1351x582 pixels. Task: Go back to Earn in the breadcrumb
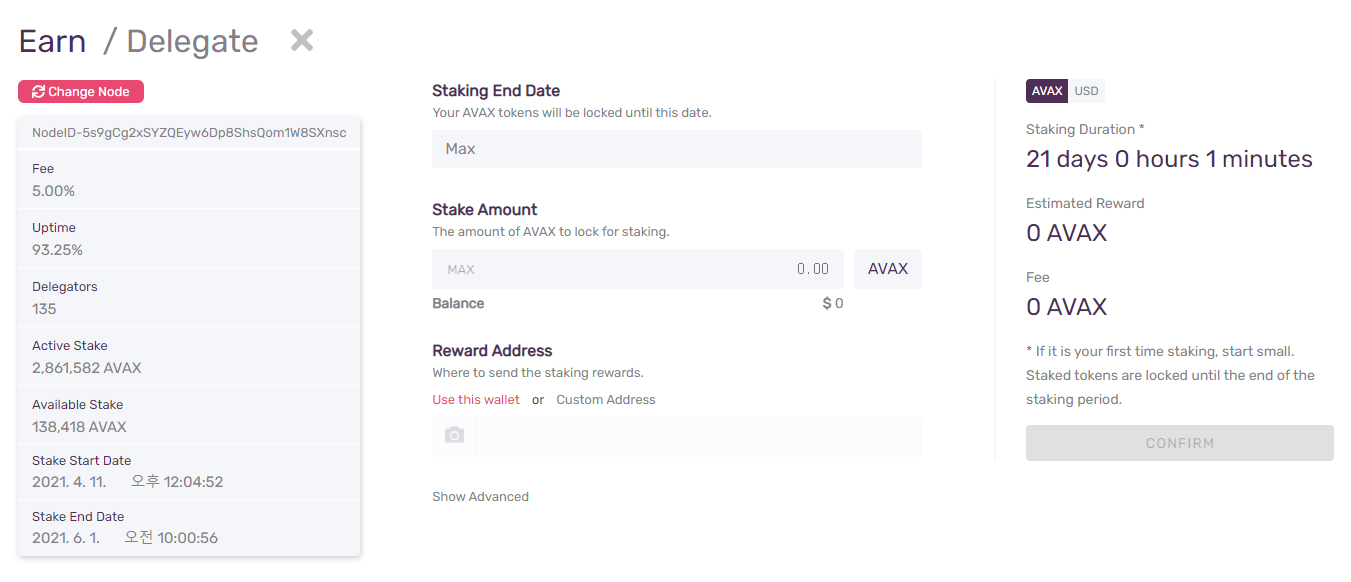point(52,41)
